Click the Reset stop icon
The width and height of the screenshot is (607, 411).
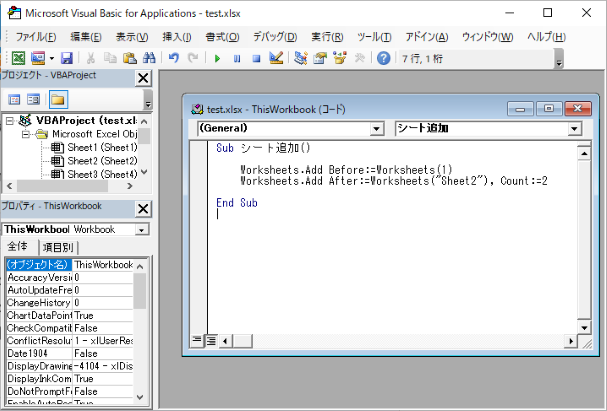click(256, 59)
